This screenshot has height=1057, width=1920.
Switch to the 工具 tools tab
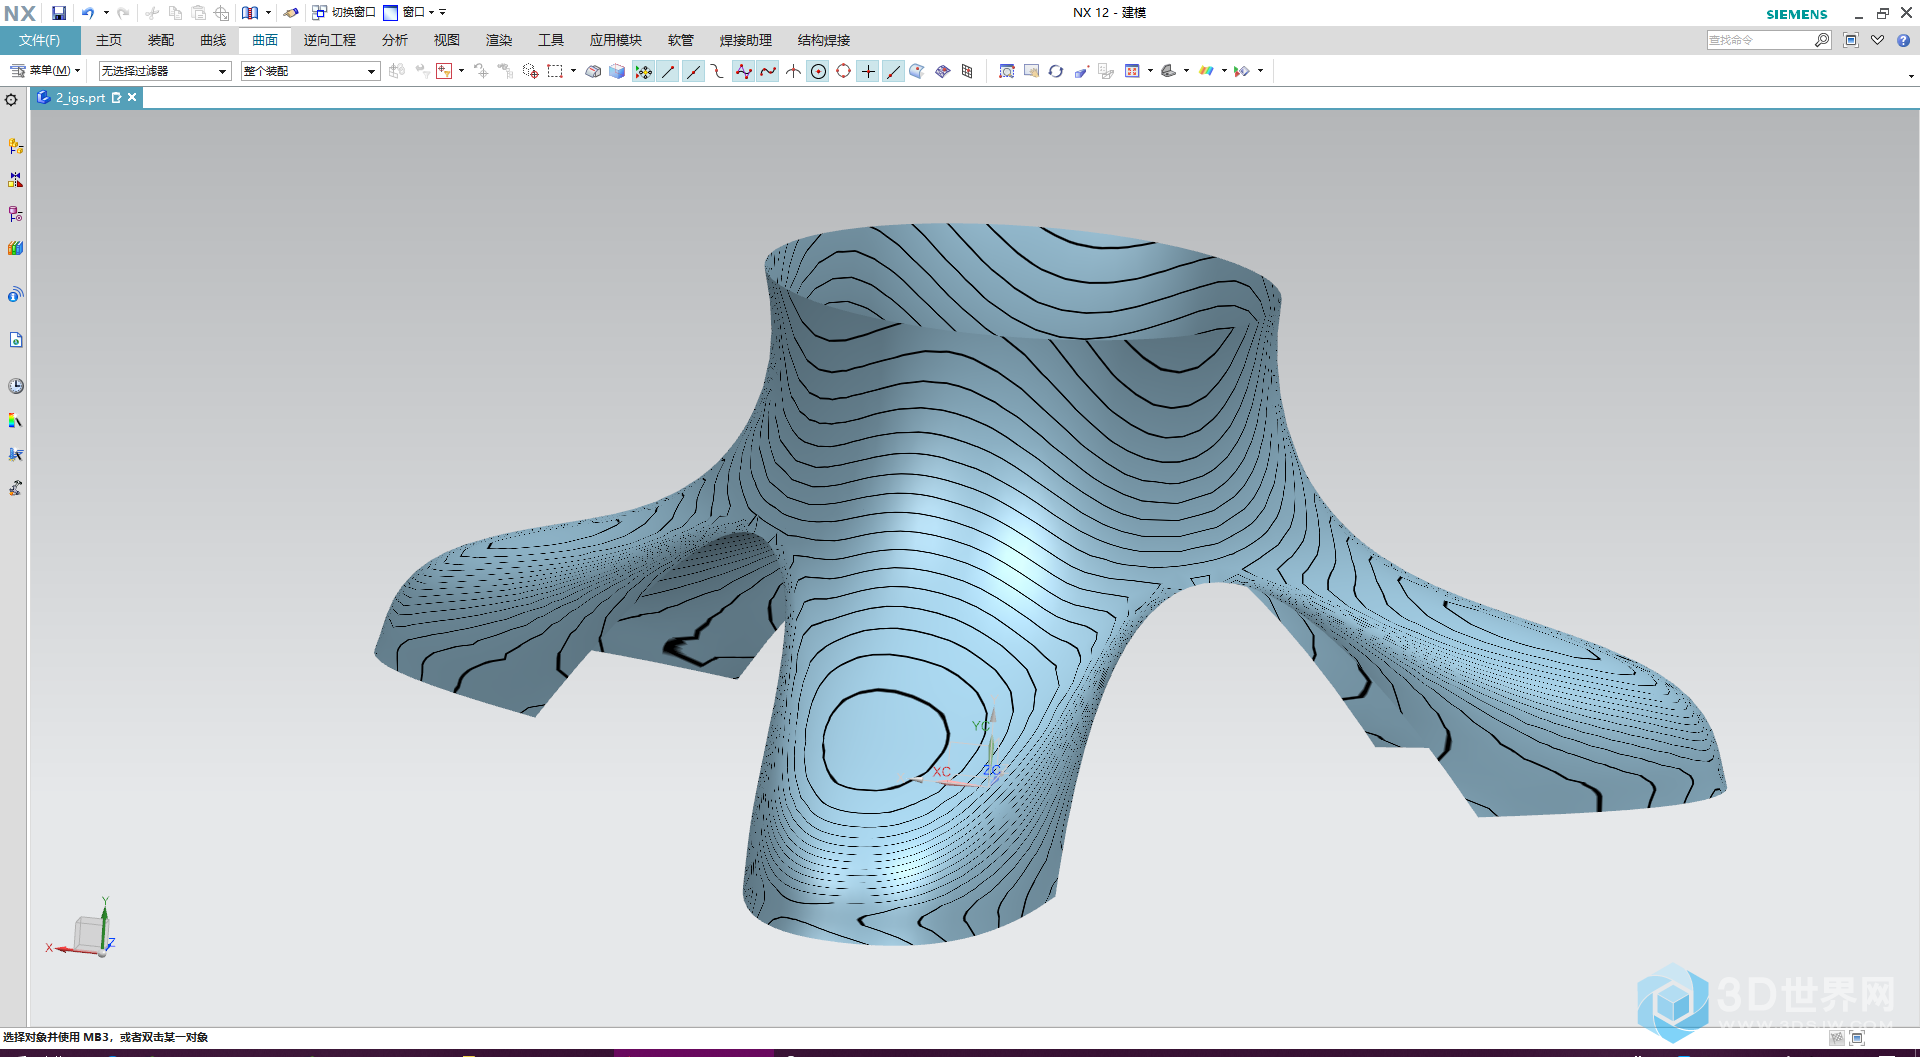[x=551, y=40]
